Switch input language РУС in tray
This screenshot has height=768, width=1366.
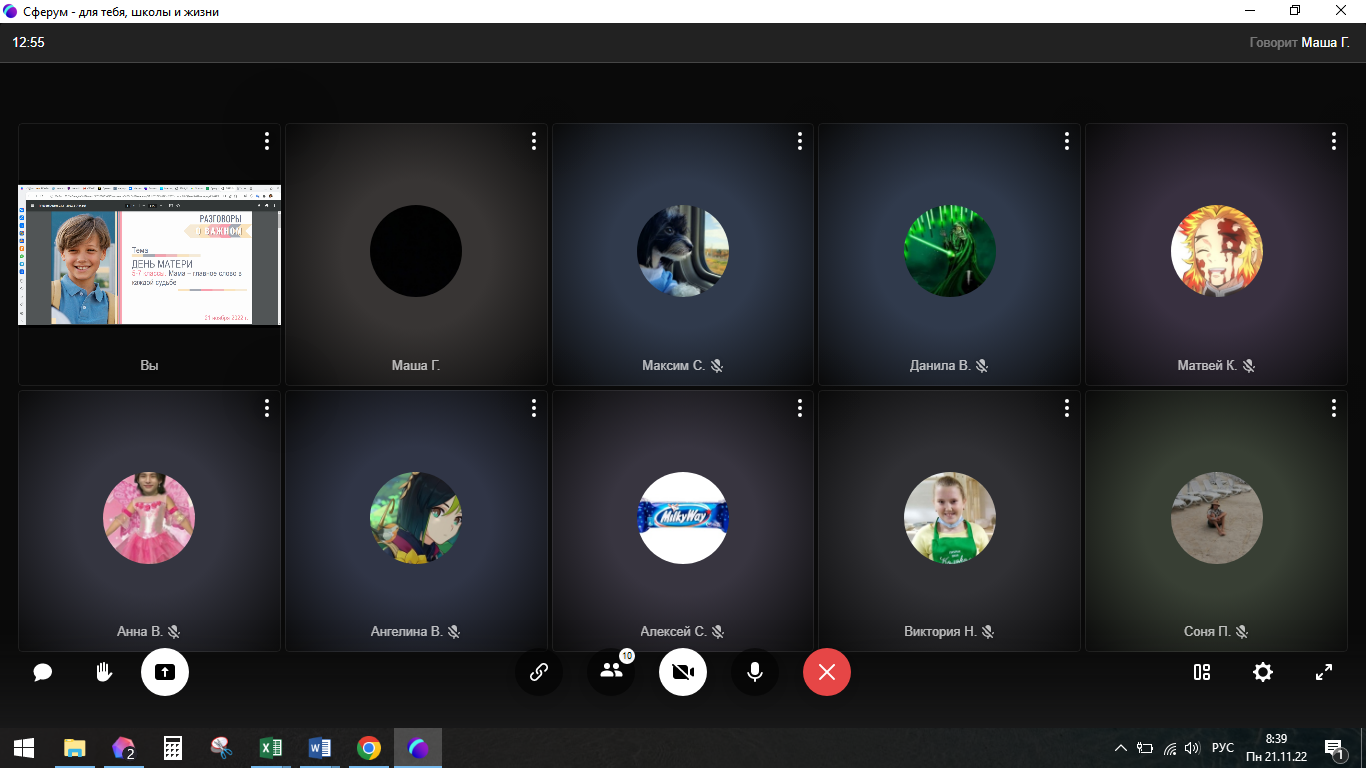click(1223, 748)
